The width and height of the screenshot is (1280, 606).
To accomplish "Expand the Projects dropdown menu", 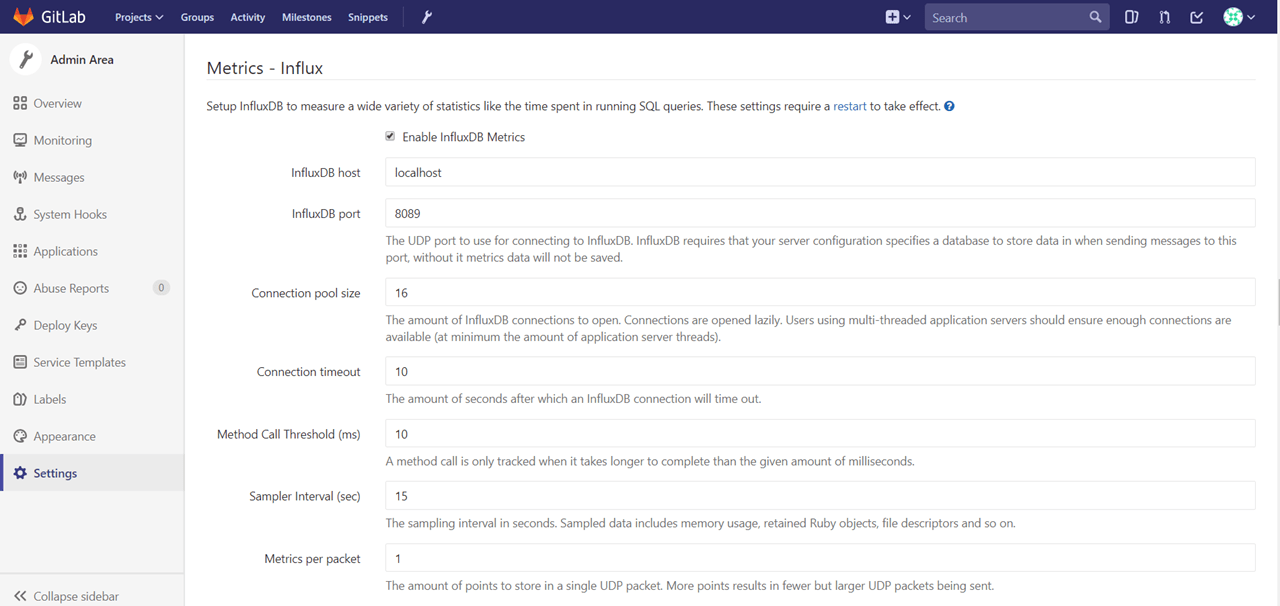I will (139, 17).
